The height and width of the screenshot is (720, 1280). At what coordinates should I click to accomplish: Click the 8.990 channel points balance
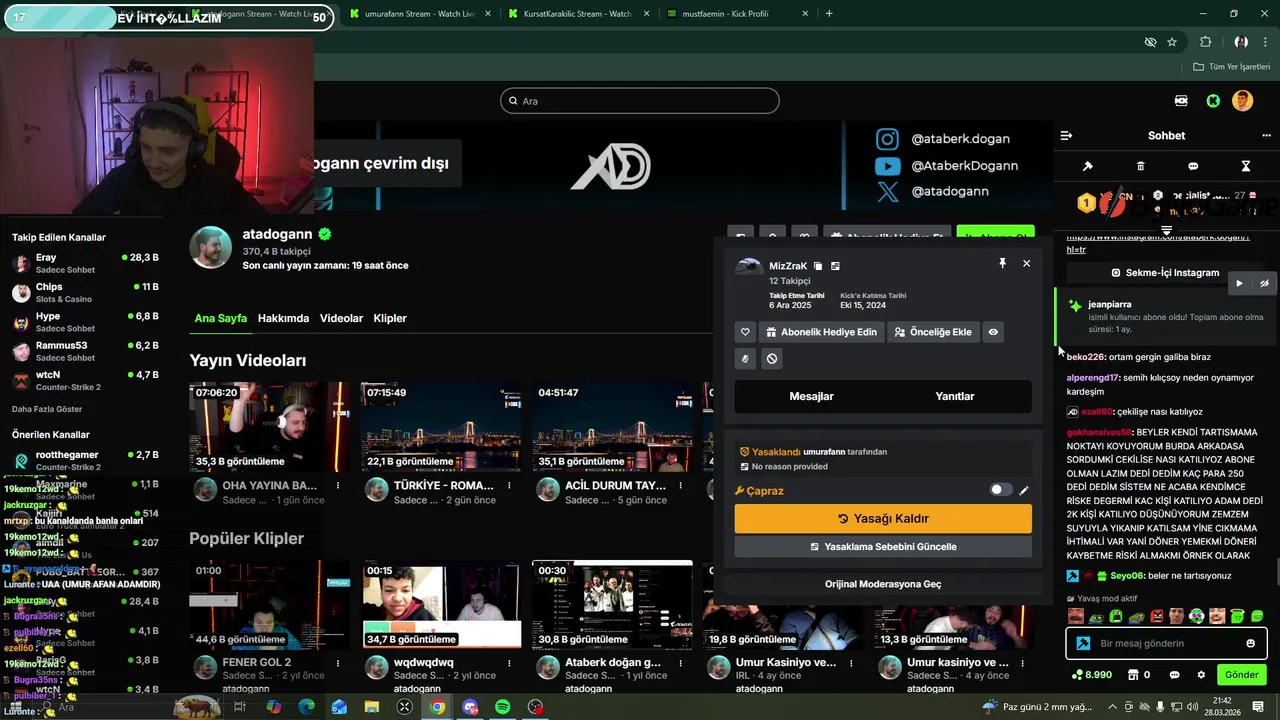1092,675
